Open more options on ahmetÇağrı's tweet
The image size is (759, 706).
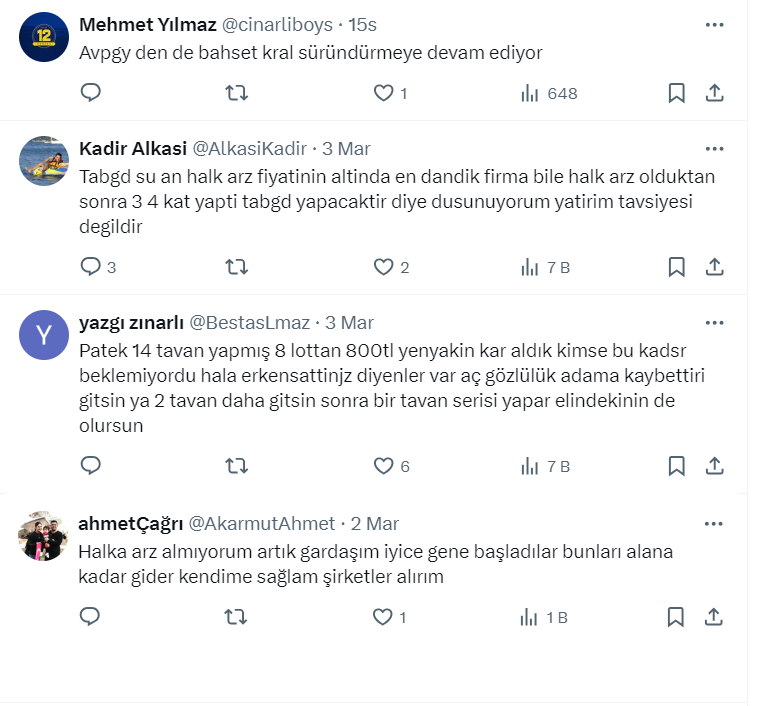(714, 523)
